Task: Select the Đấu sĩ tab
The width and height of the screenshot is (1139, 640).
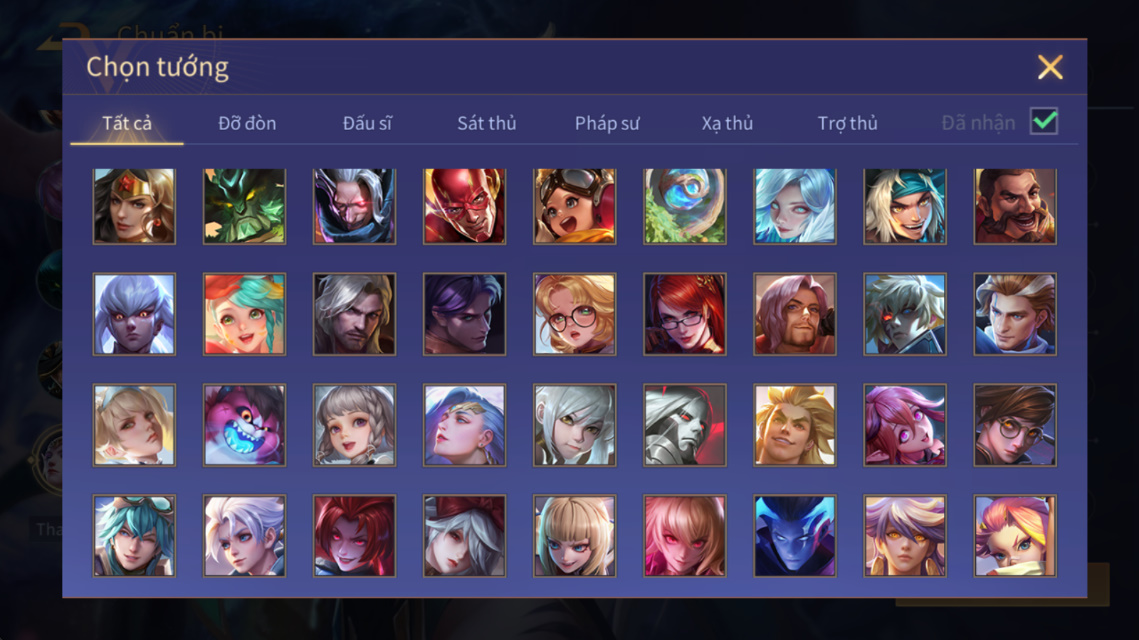Action: pyautogui.click(x=367, y=123)
